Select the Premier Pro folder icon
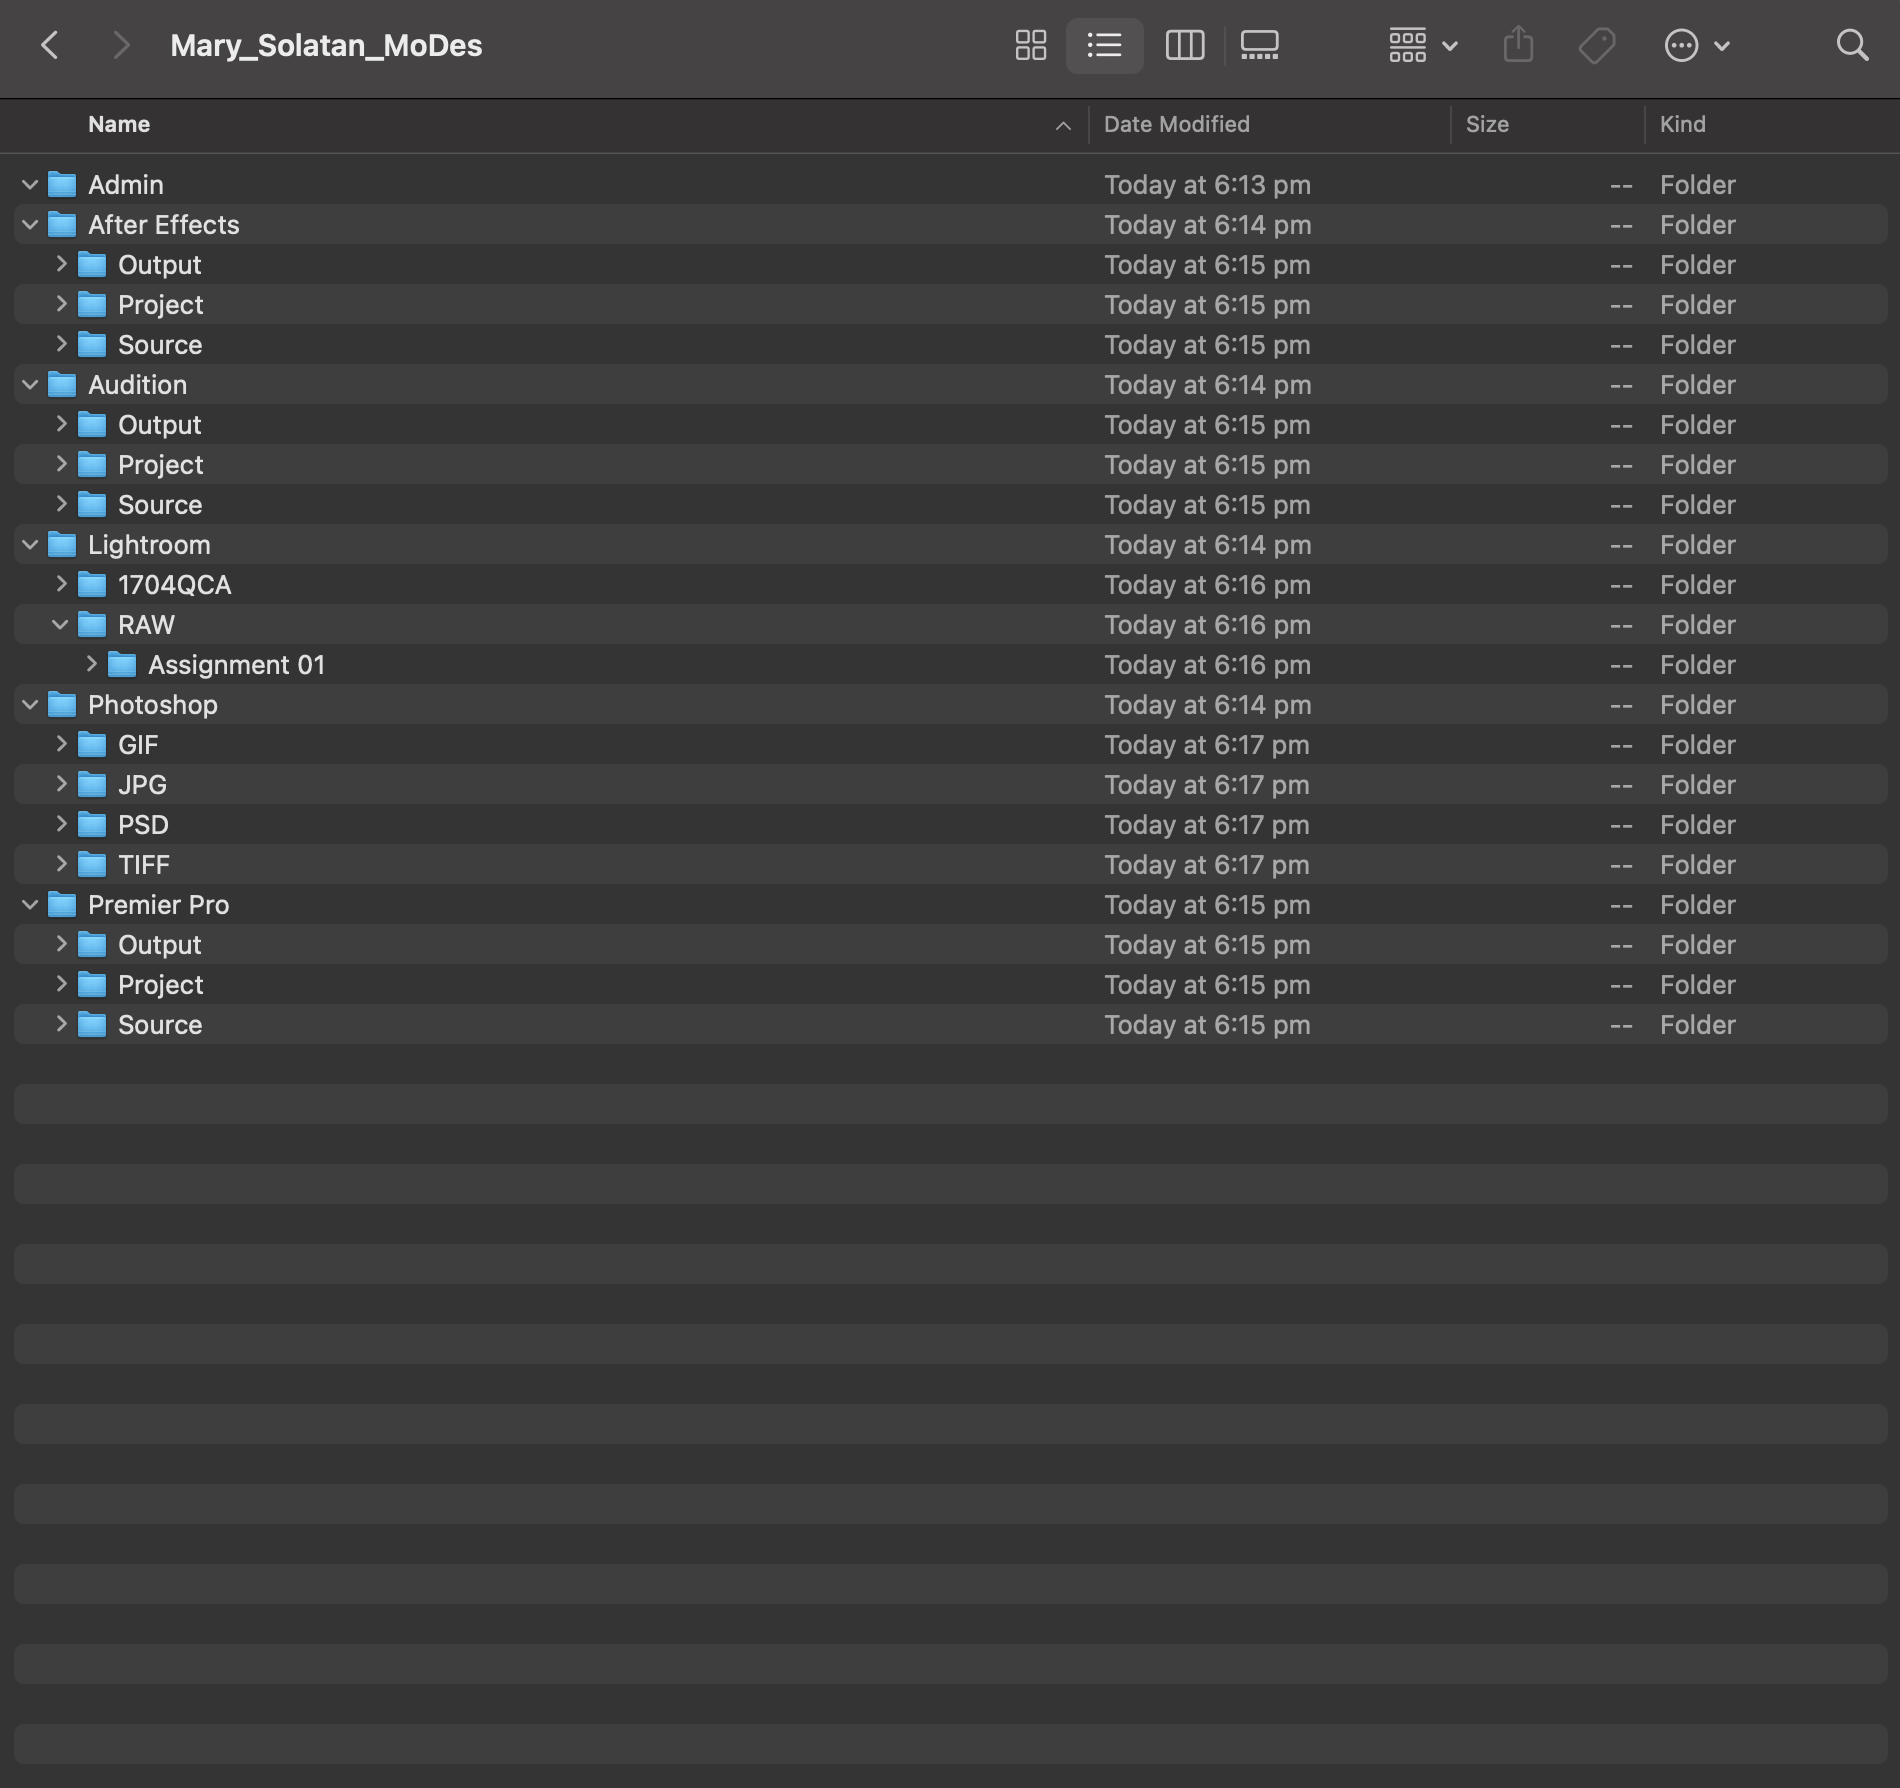The image size is (1900, 1788). point(62,905)
